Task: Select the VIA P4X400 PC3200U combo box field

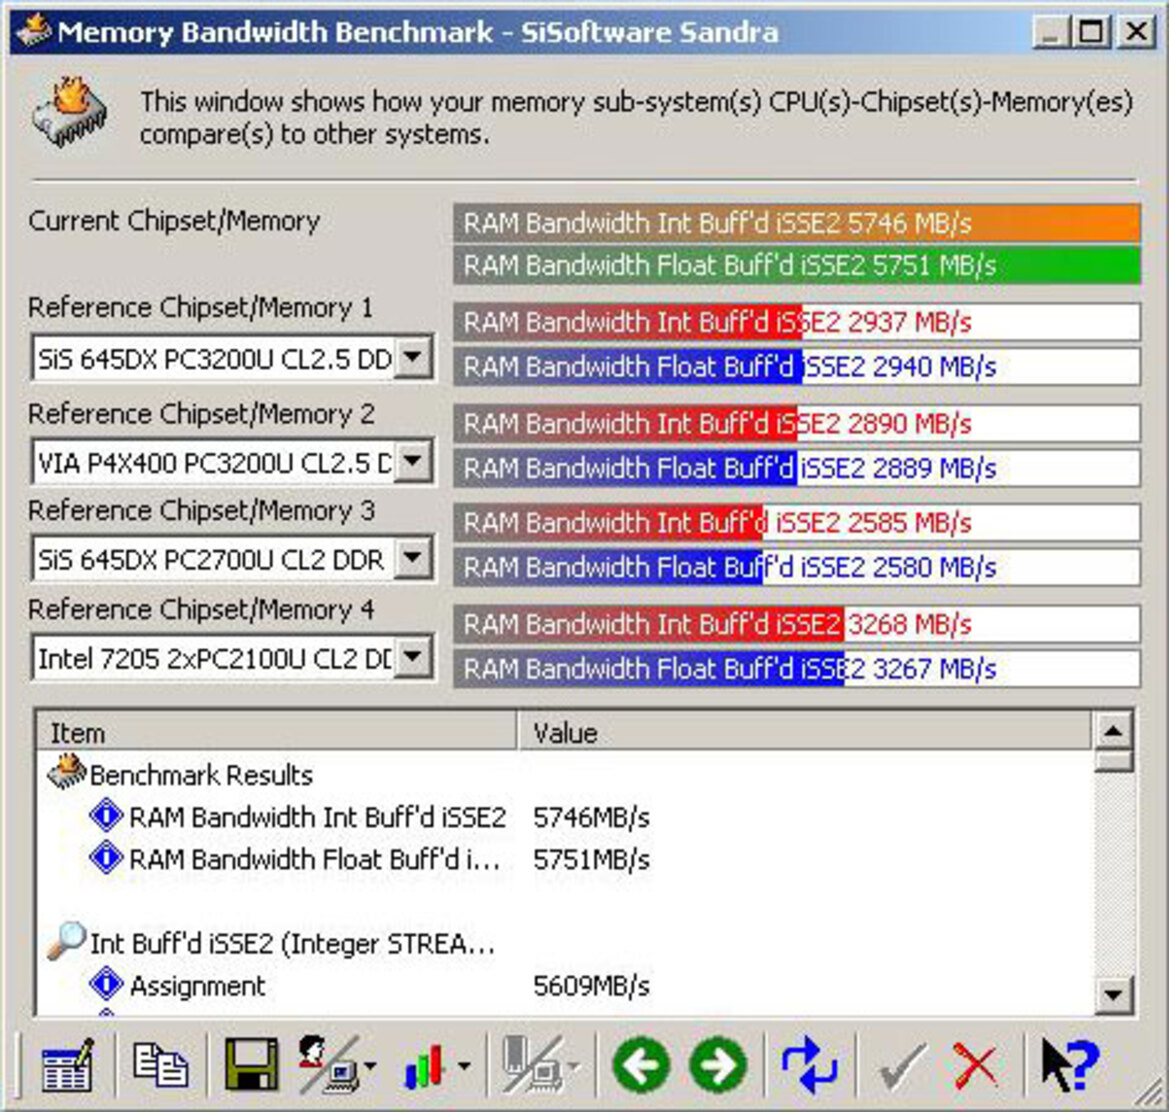Action: pos(232,462)
